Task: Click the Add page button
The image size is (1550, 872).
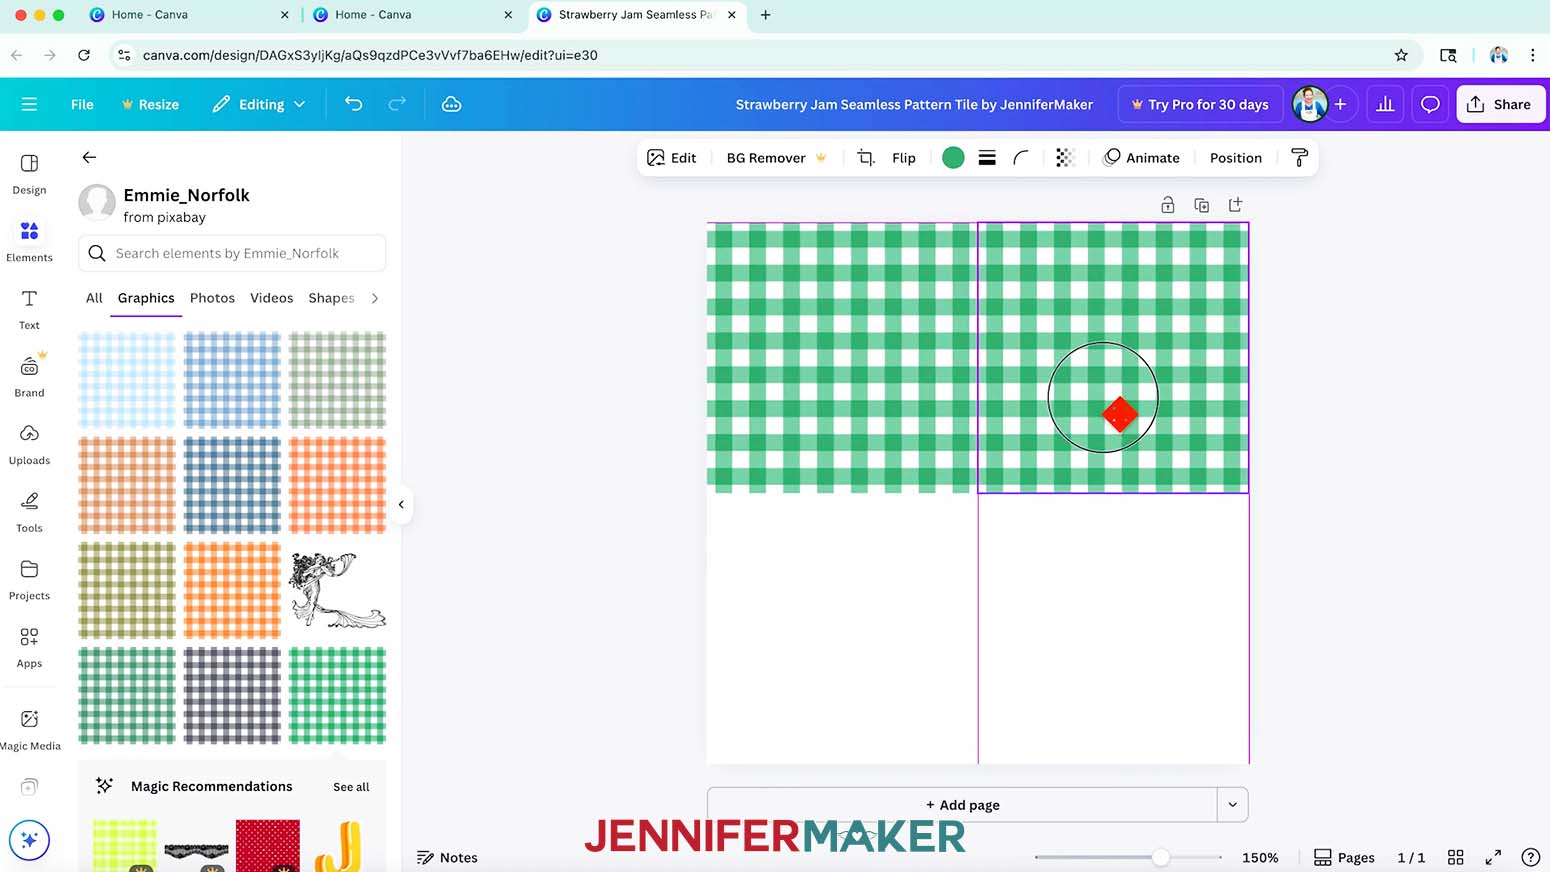Action: click(962, 804)
